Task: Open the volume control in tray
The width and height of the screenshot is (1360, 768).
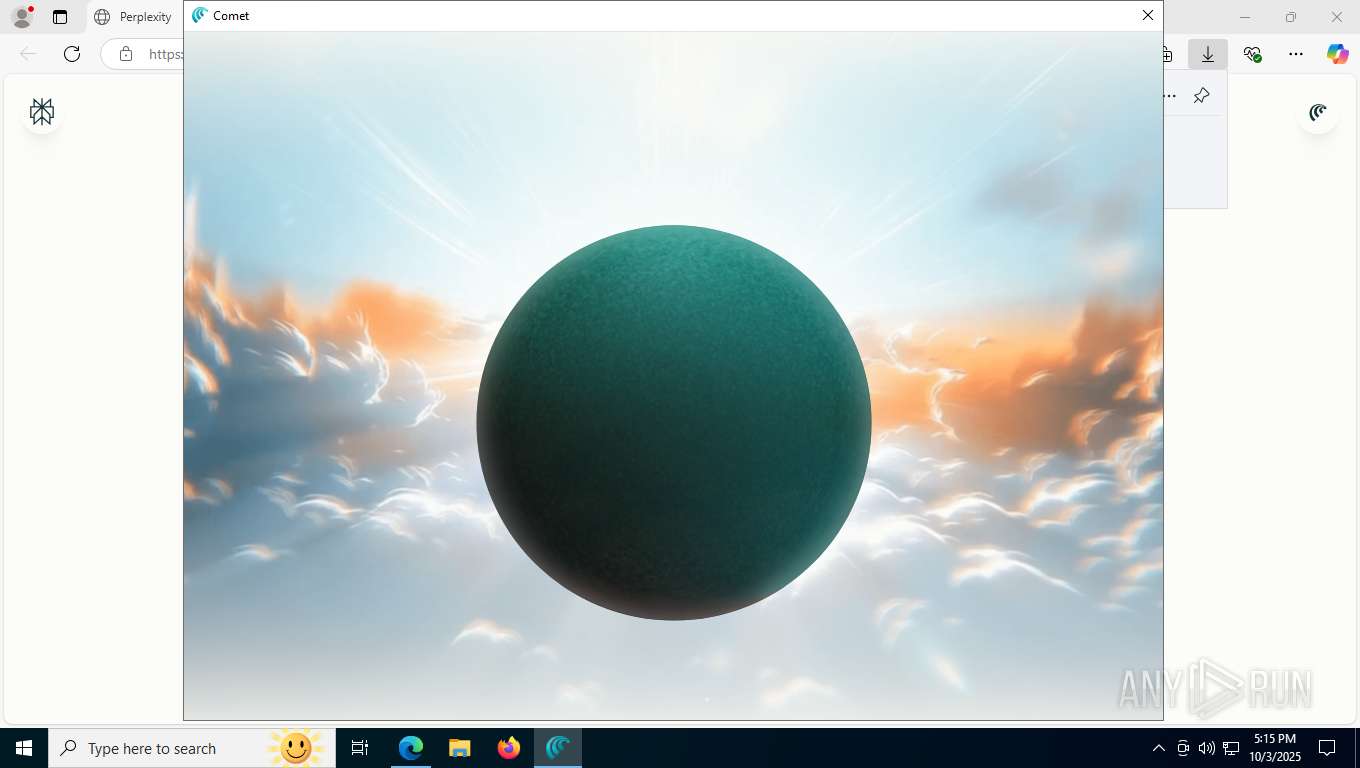Action: click(x=1206, y=748)
